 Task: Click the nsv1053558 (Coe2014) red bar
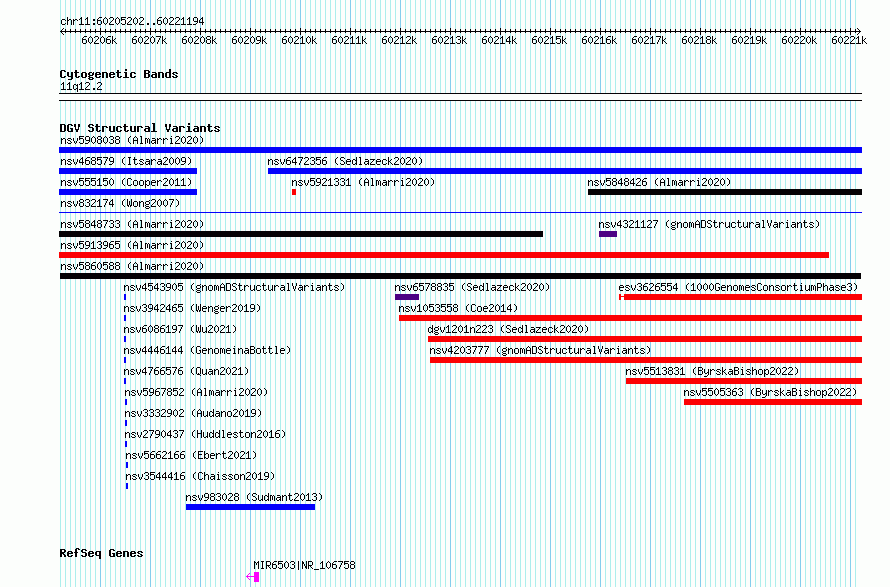631,318
